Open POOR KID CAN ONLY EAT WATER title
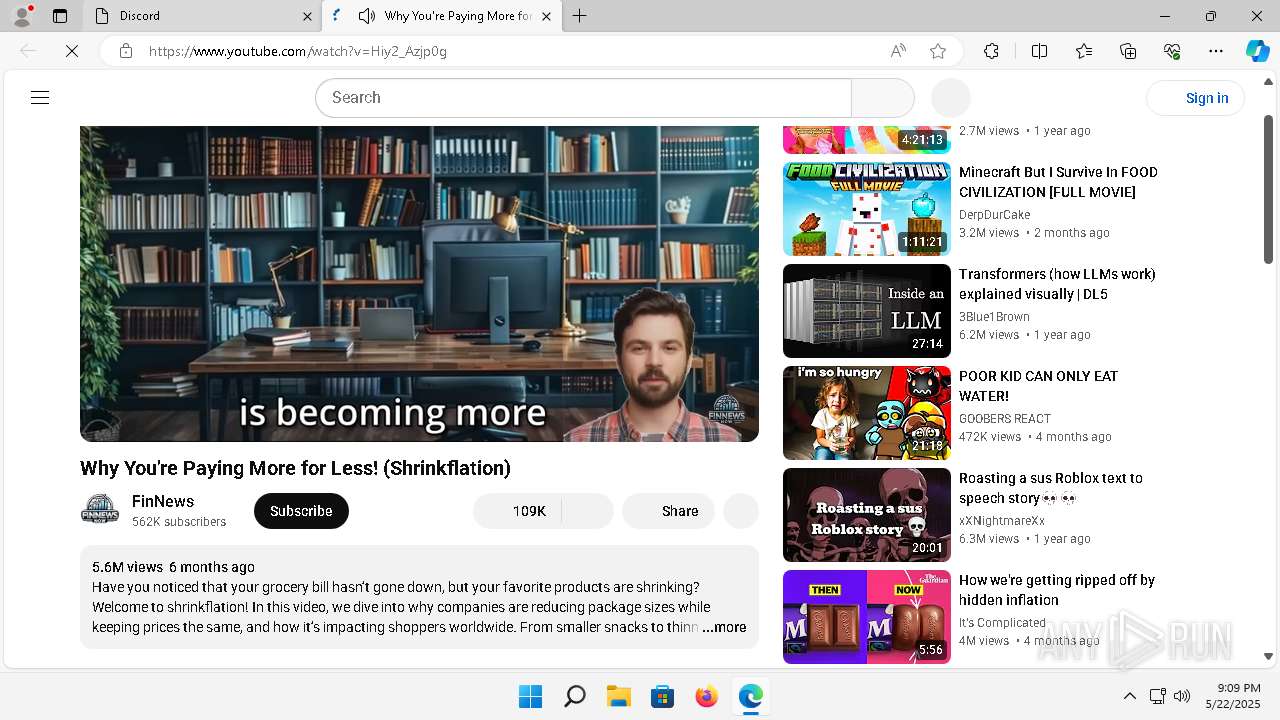This screenshot has height=720, width=1280. (1038, 386)
